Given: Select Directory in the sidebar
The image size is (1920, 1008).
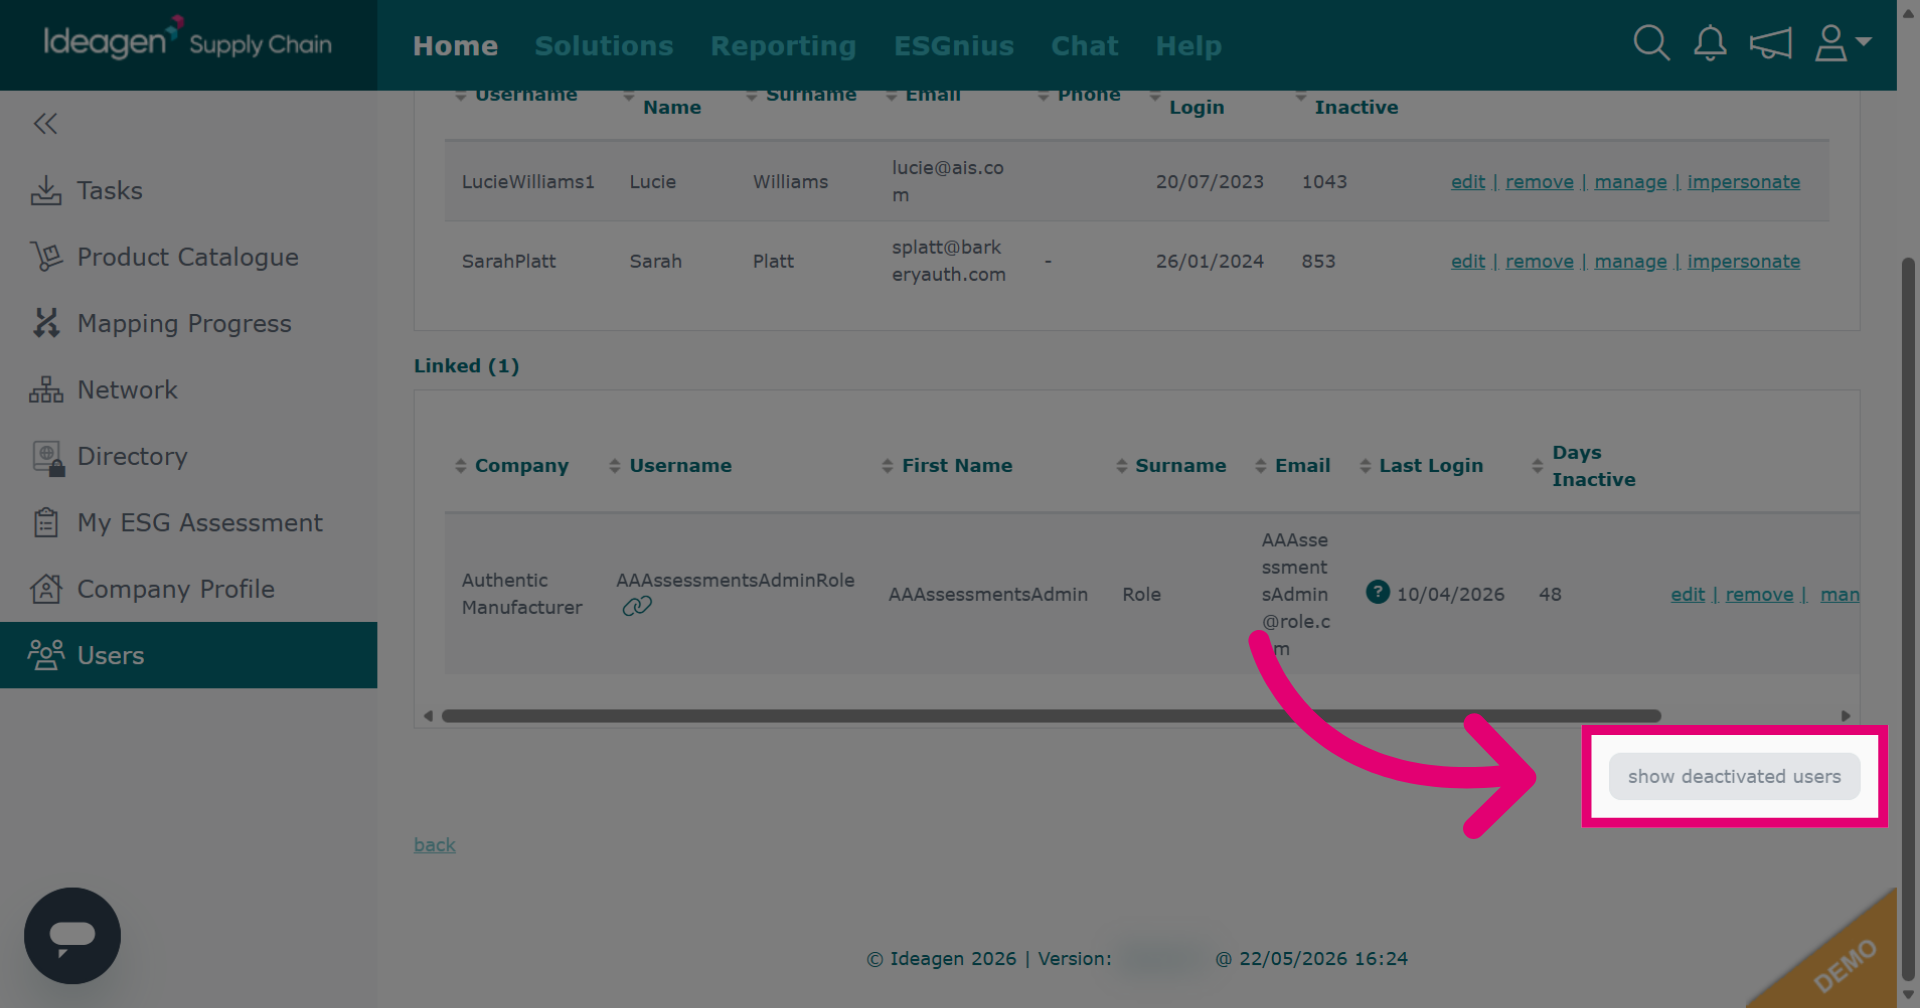Looking at the screenshot, I should click(x=188, y=456).
